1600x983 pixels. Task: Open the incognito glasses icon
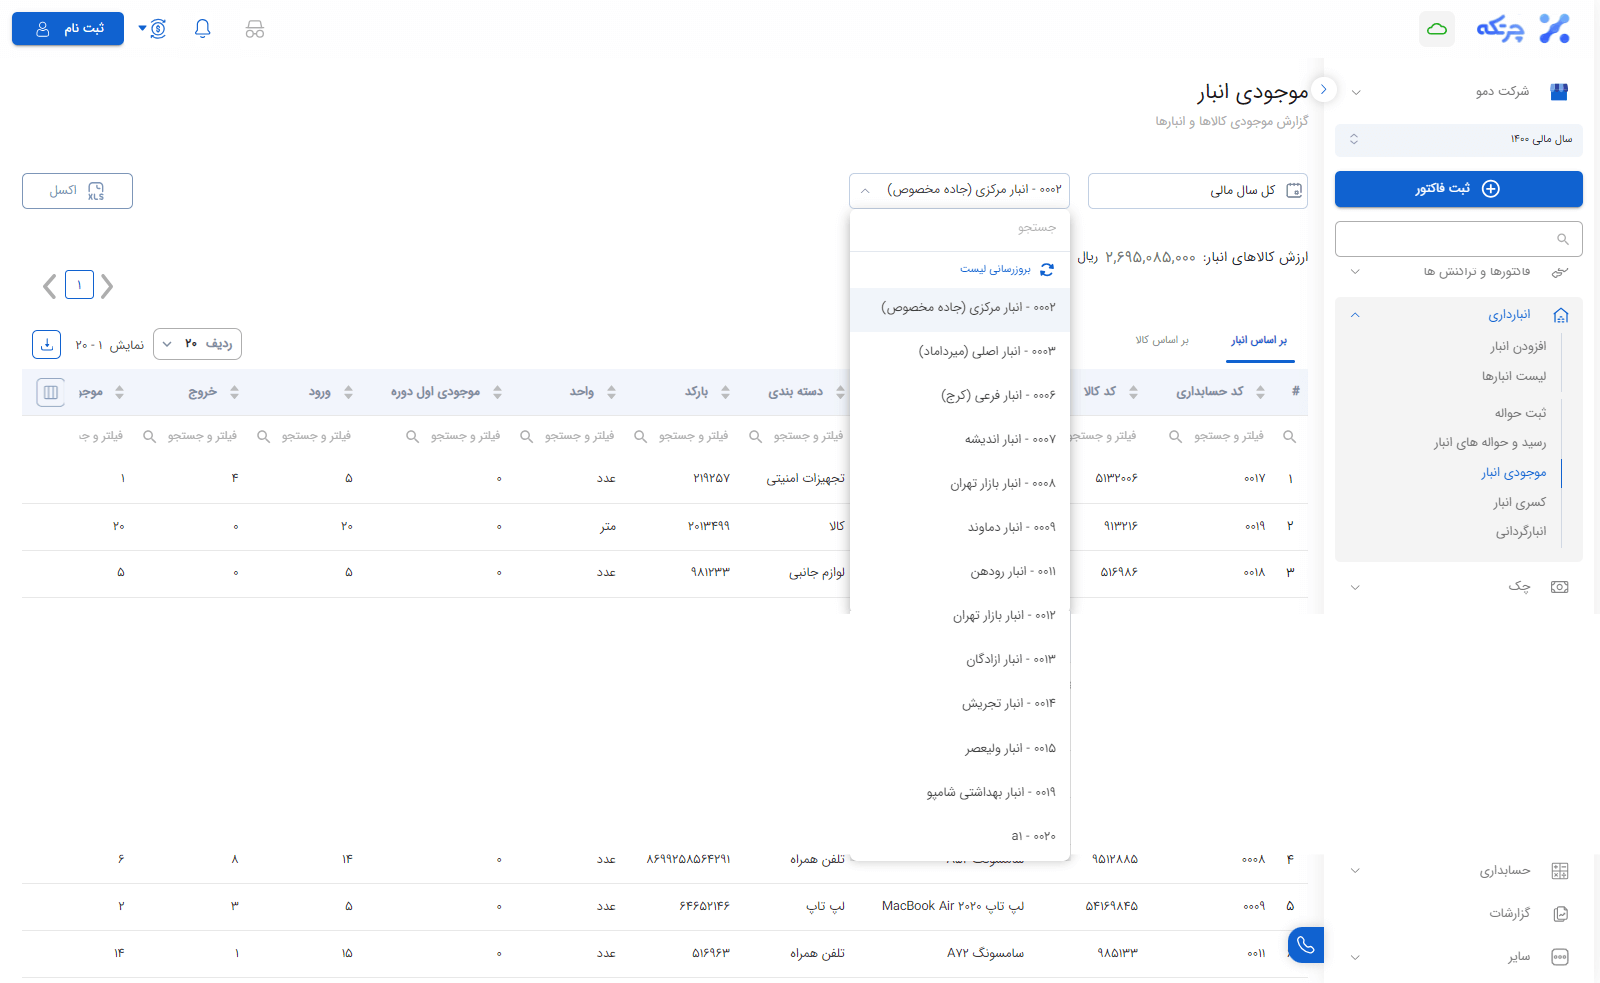[x=255, y=29]
